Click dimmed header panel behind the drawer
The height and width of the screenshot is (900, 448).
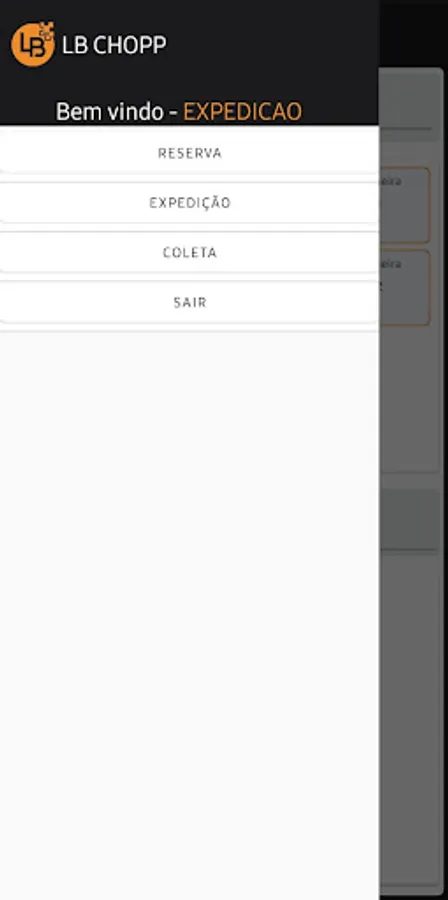click(410, 103)
